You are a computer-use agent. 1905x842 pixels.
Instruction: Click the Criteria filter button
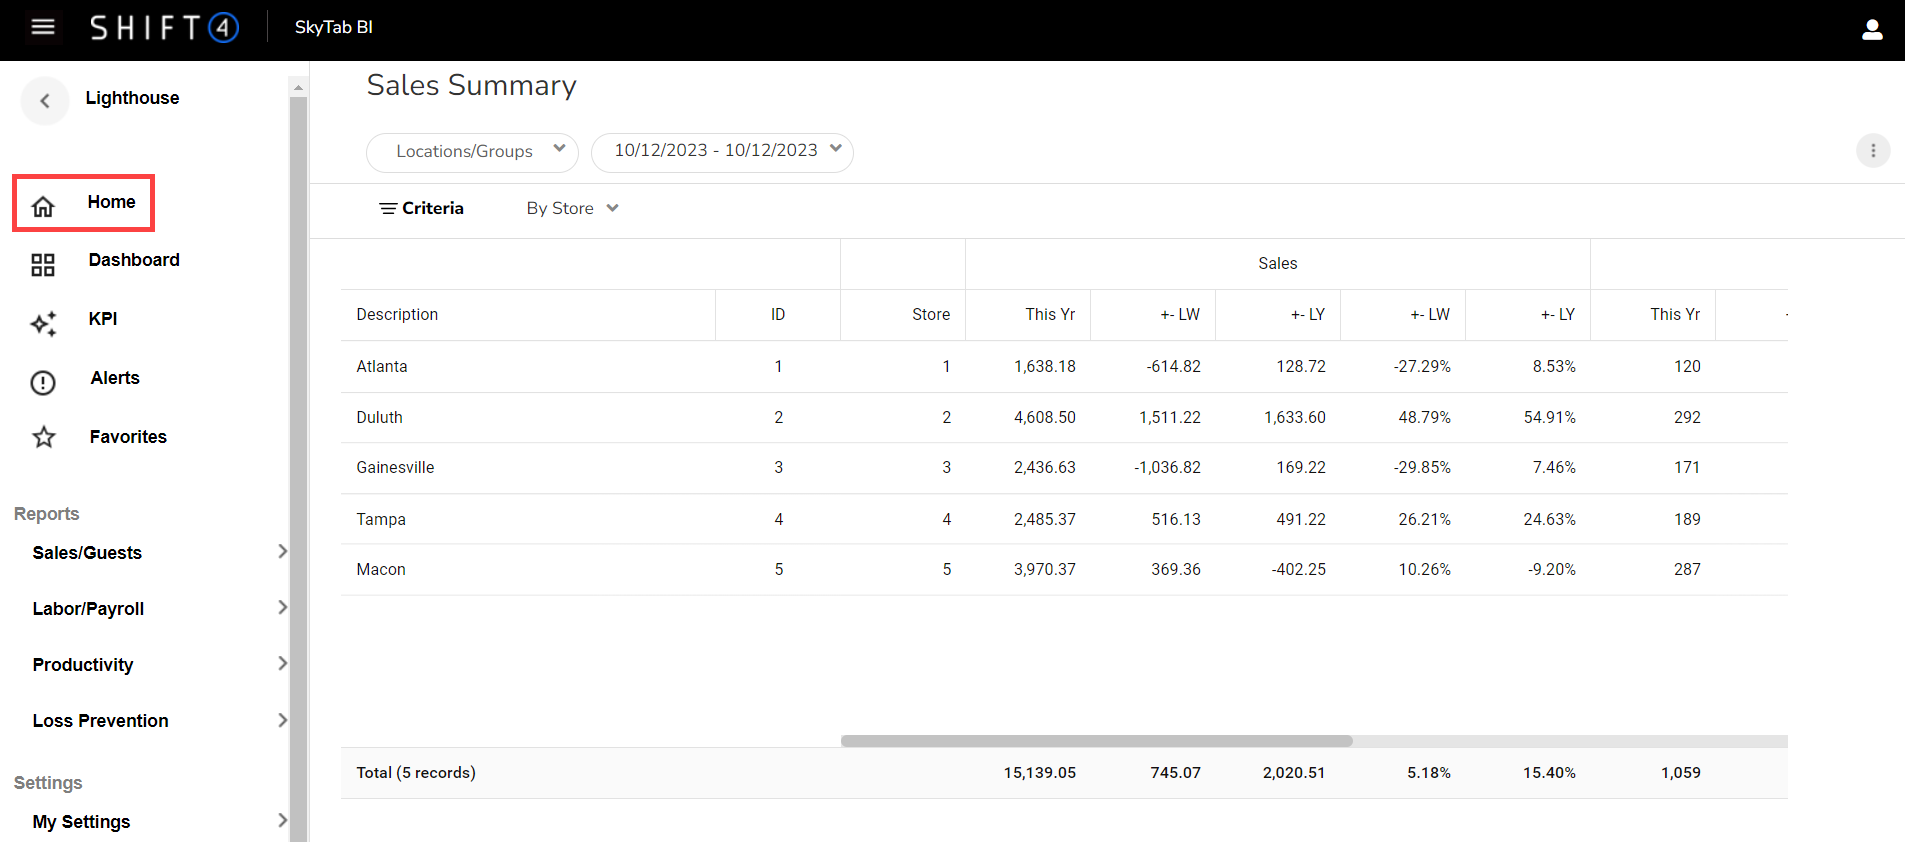coord(421,208)
